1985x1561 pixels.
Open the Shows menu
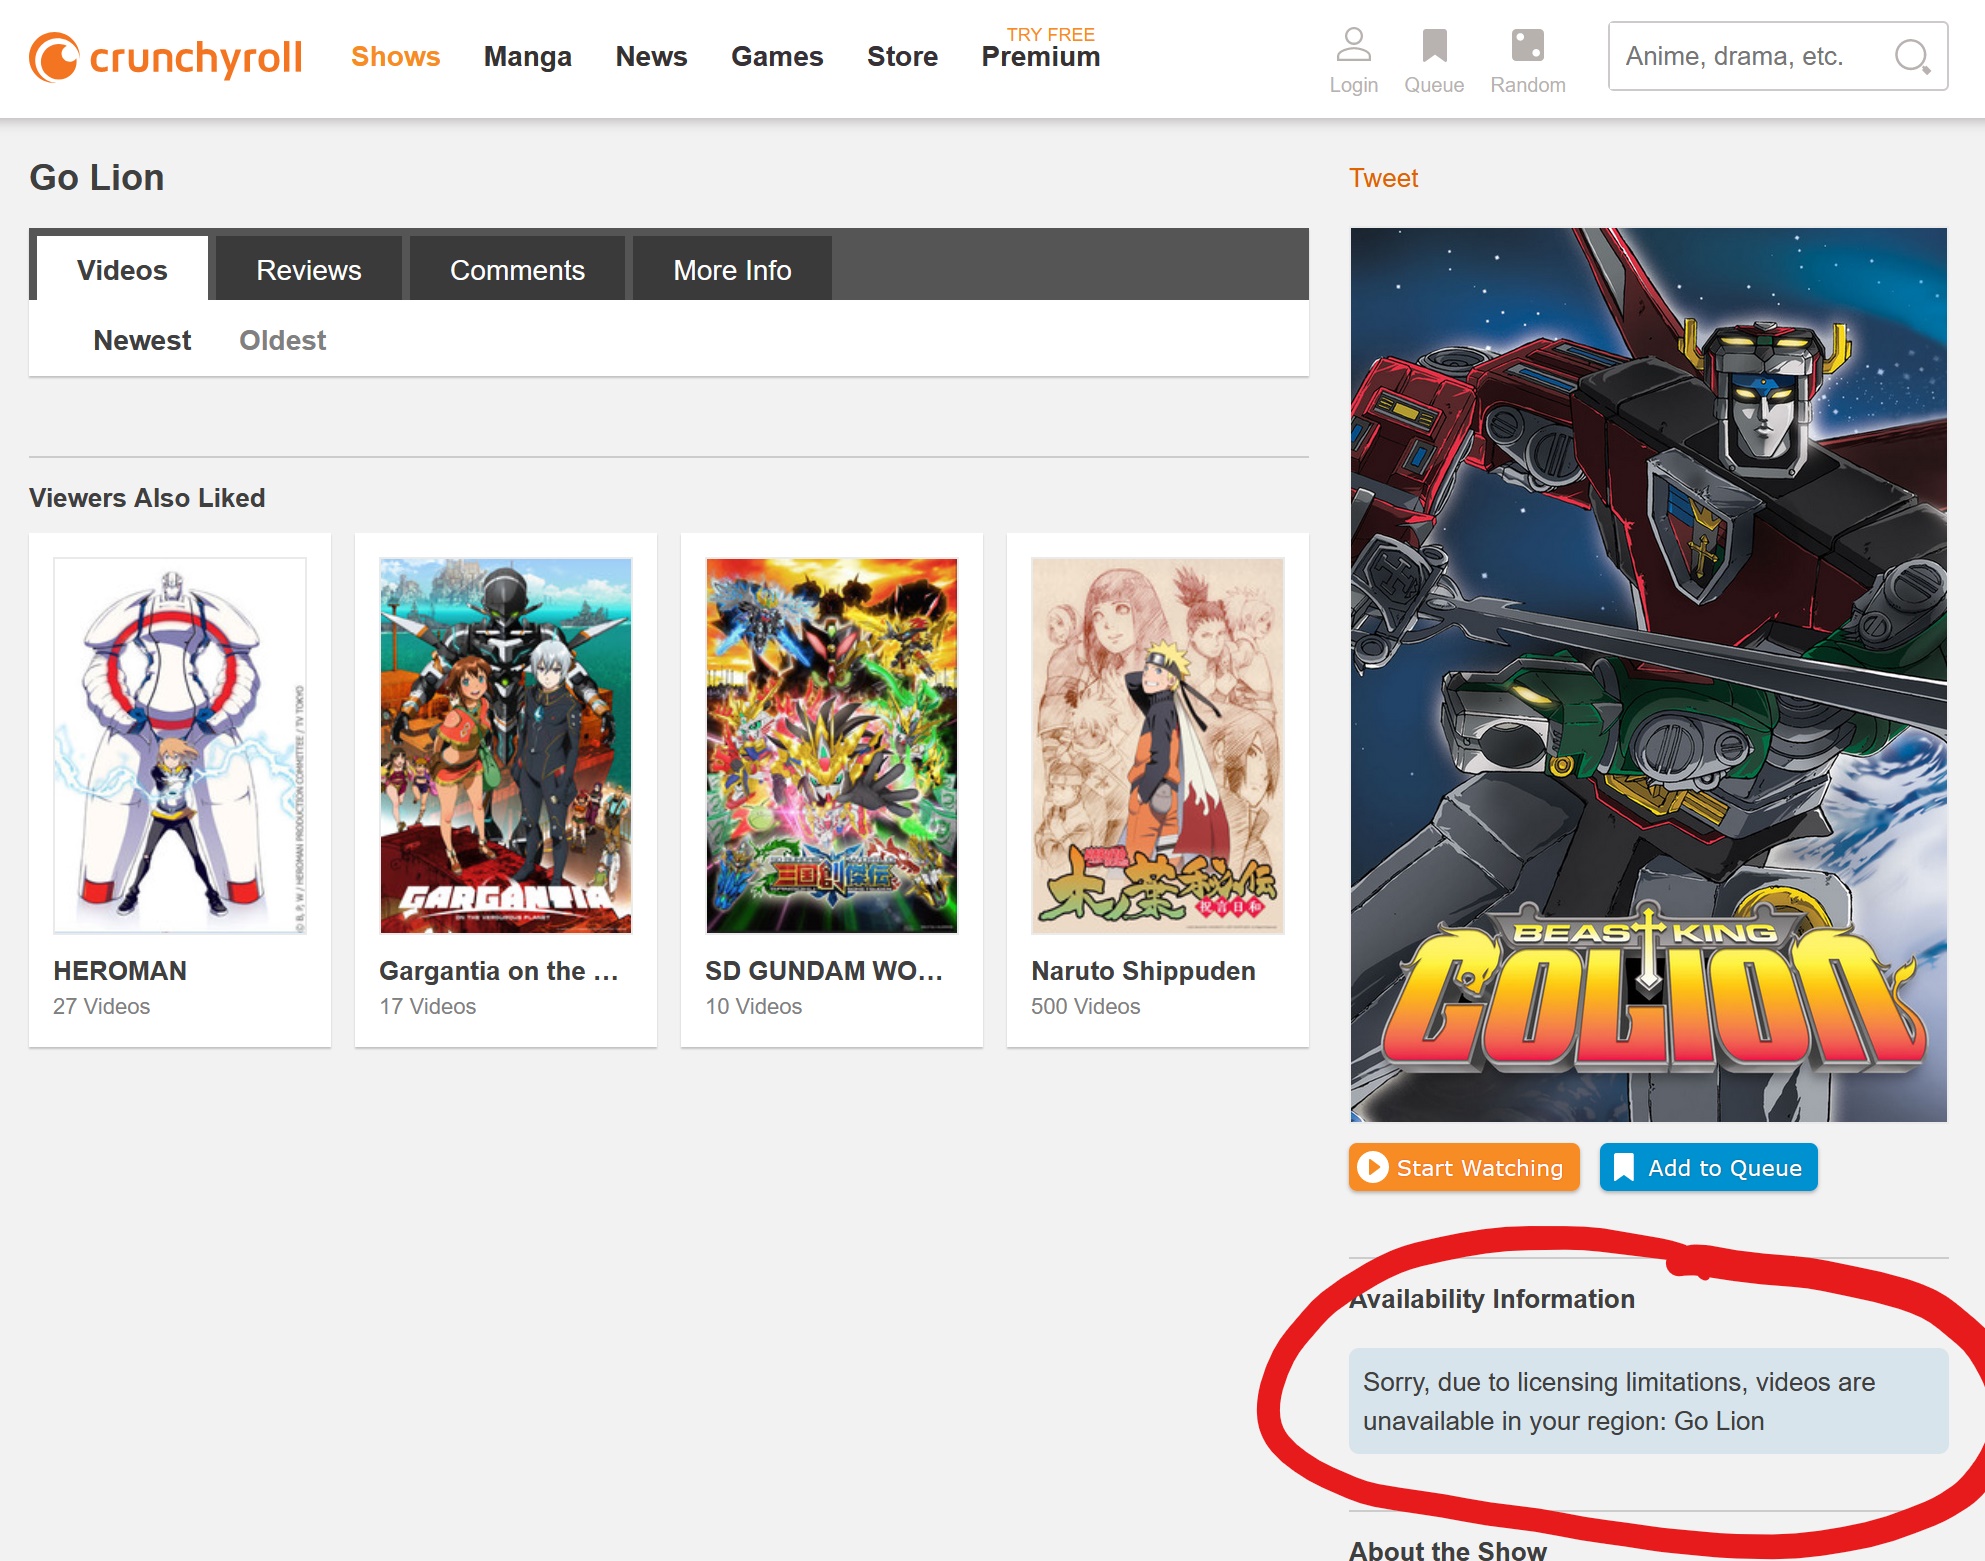tap(395, 57)
